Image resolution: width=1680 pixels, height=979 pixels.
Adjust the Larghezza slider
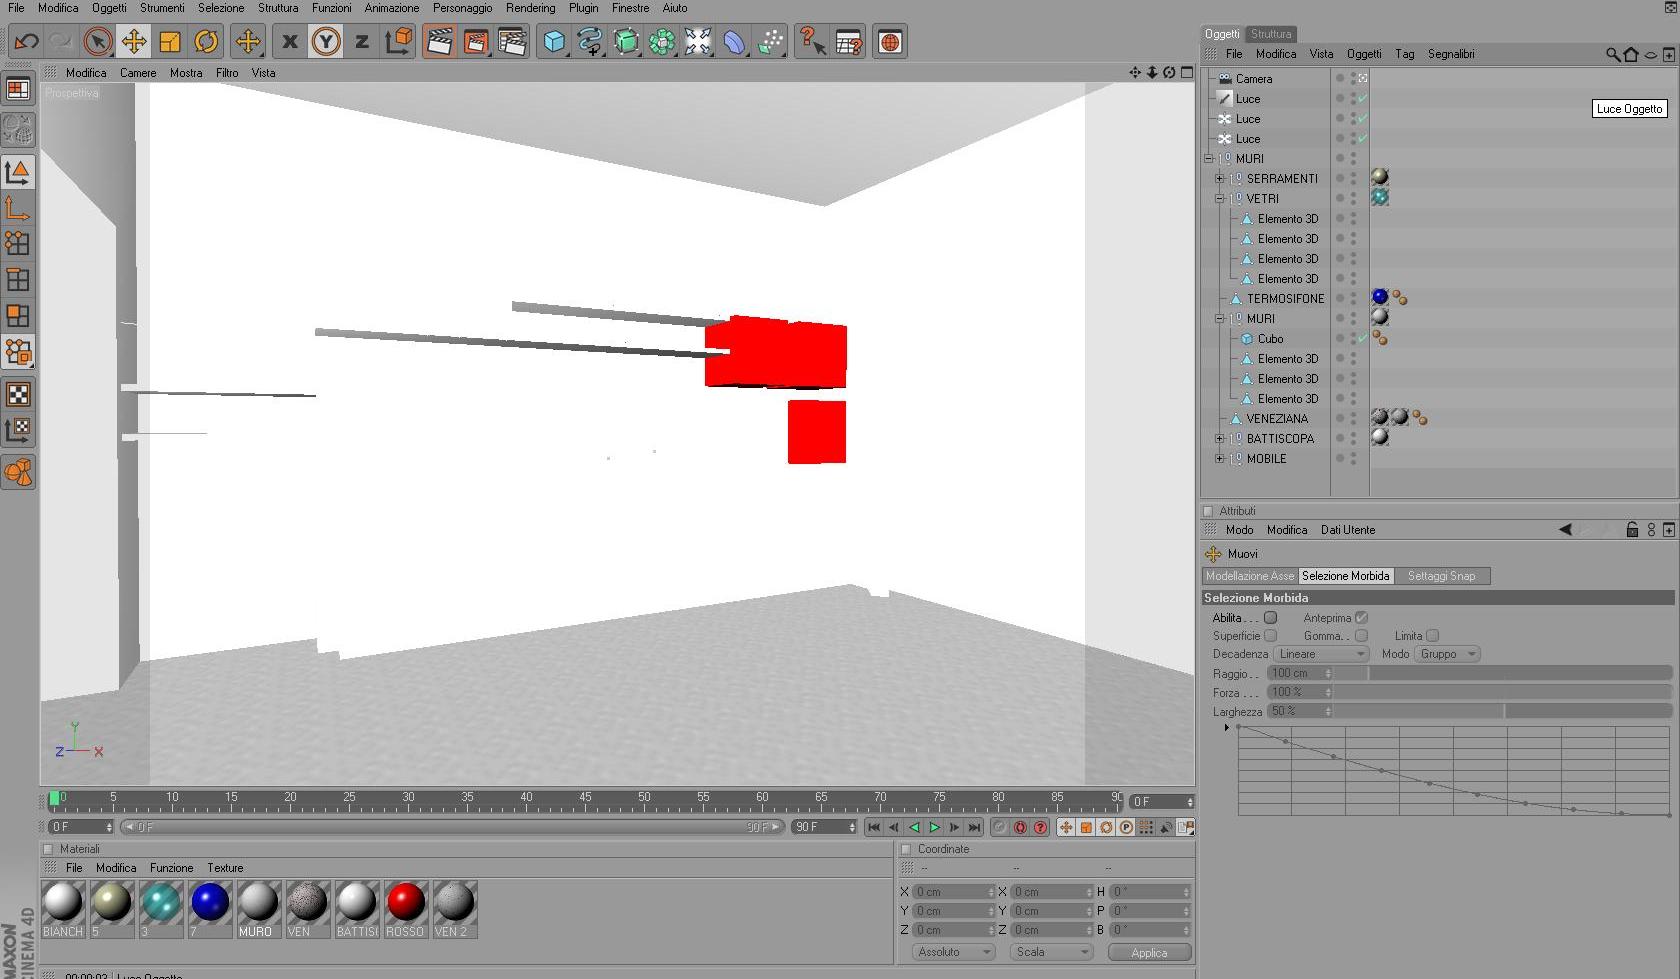coord(1502,711)
